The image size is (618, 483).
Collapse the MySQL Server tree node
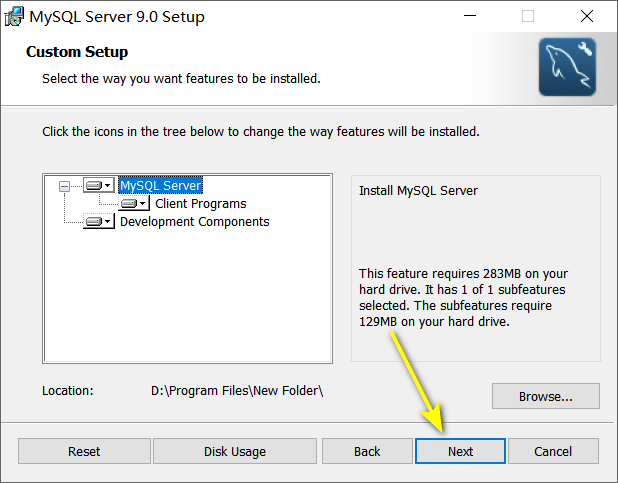pyautogui.click(x=64, y=186)
